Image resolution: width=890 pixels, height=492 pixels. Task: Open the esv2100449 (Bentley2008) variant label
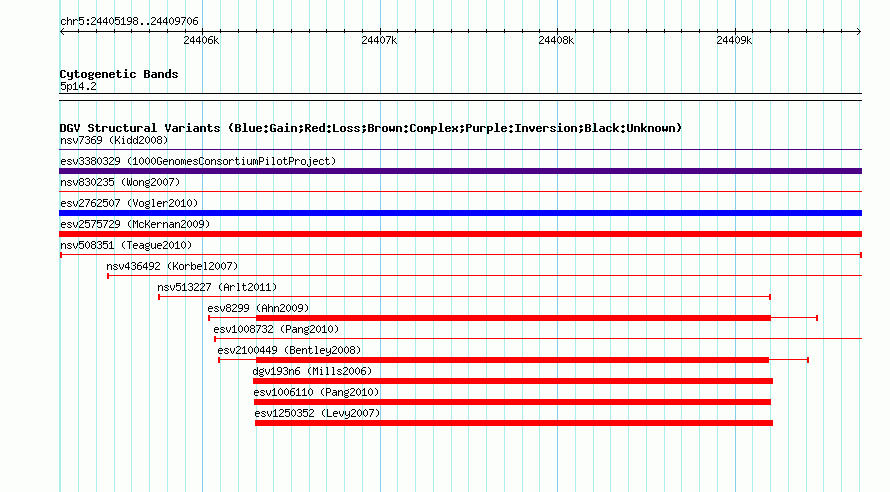coord(289,351)
